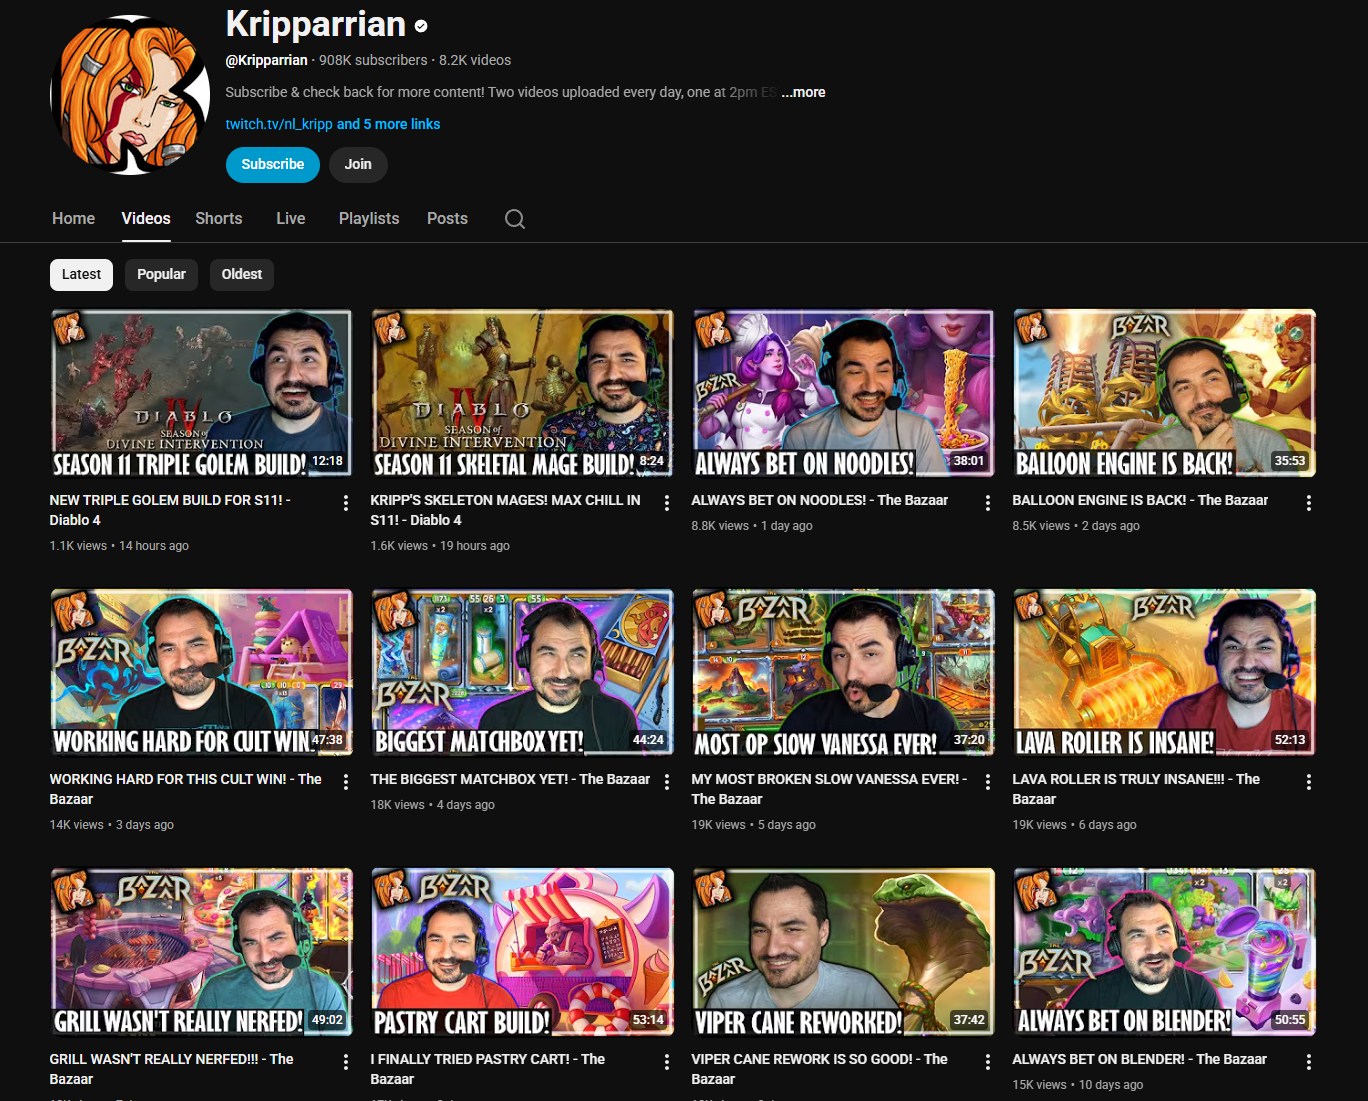Play the Balloon Engine Is Back thumbnail
Screen dimensions: 1368x1101
click(1164, 394)
